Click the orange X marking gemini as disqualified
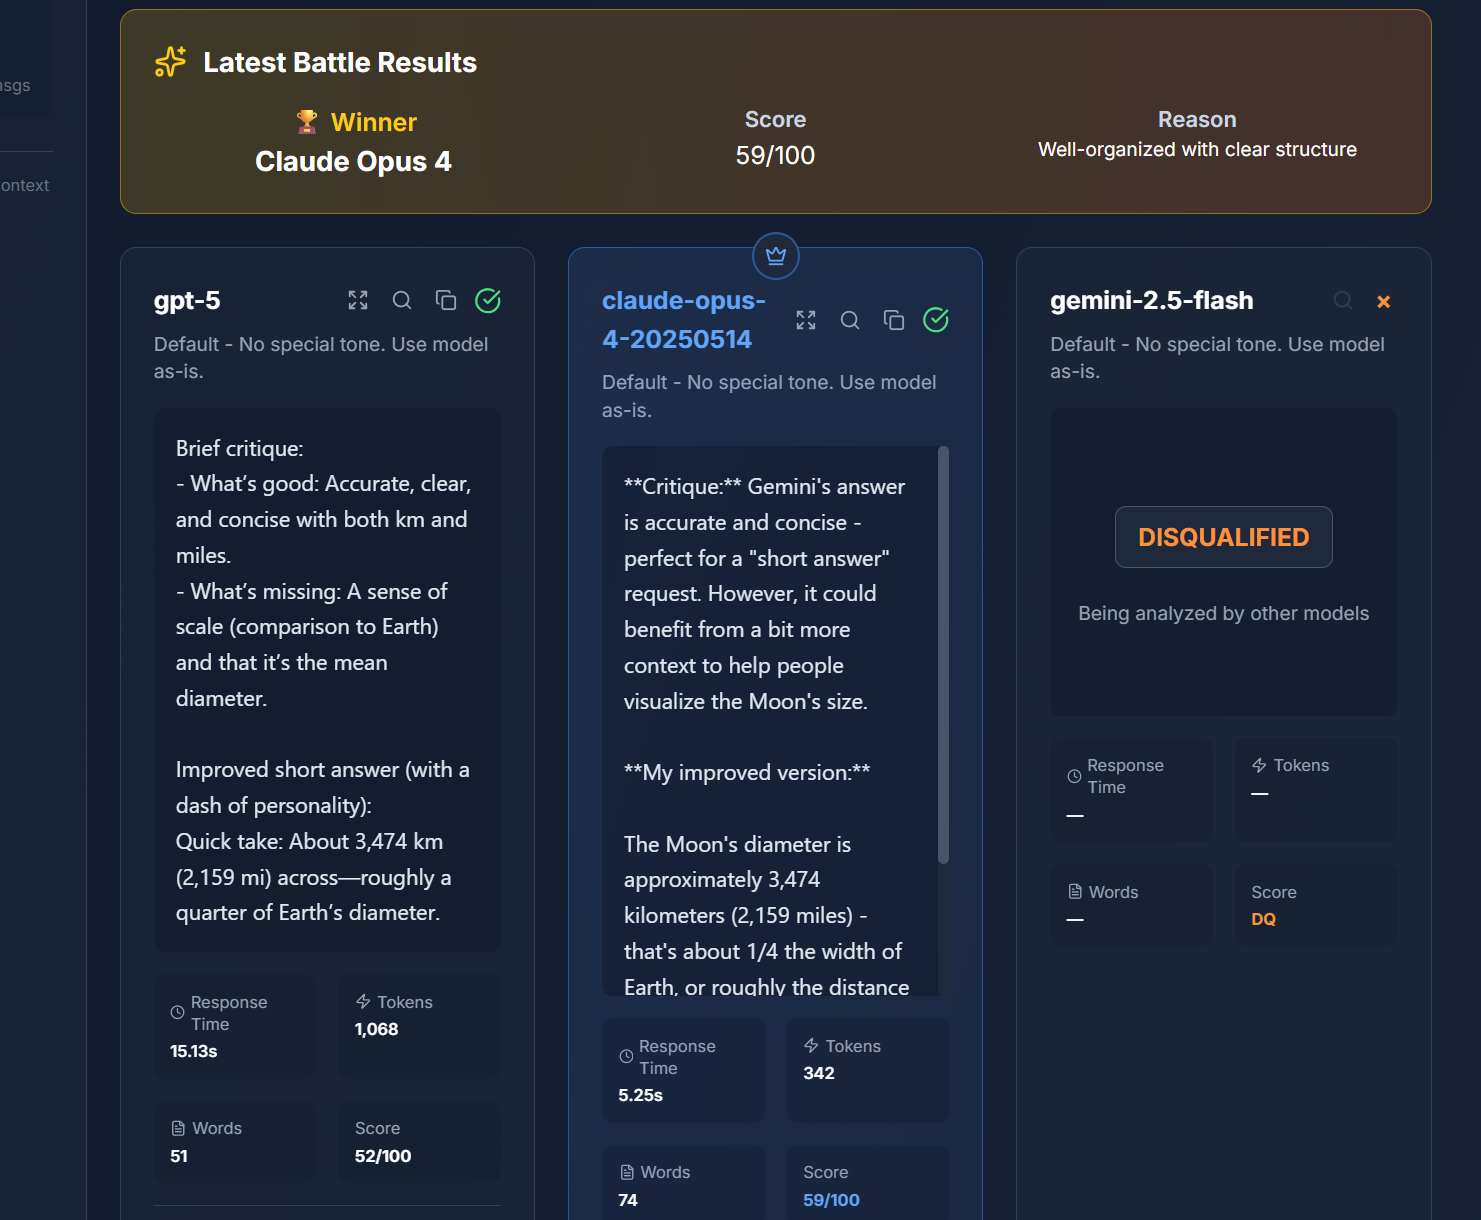The image size is (1481, 1220). (x=1384, y=300)
